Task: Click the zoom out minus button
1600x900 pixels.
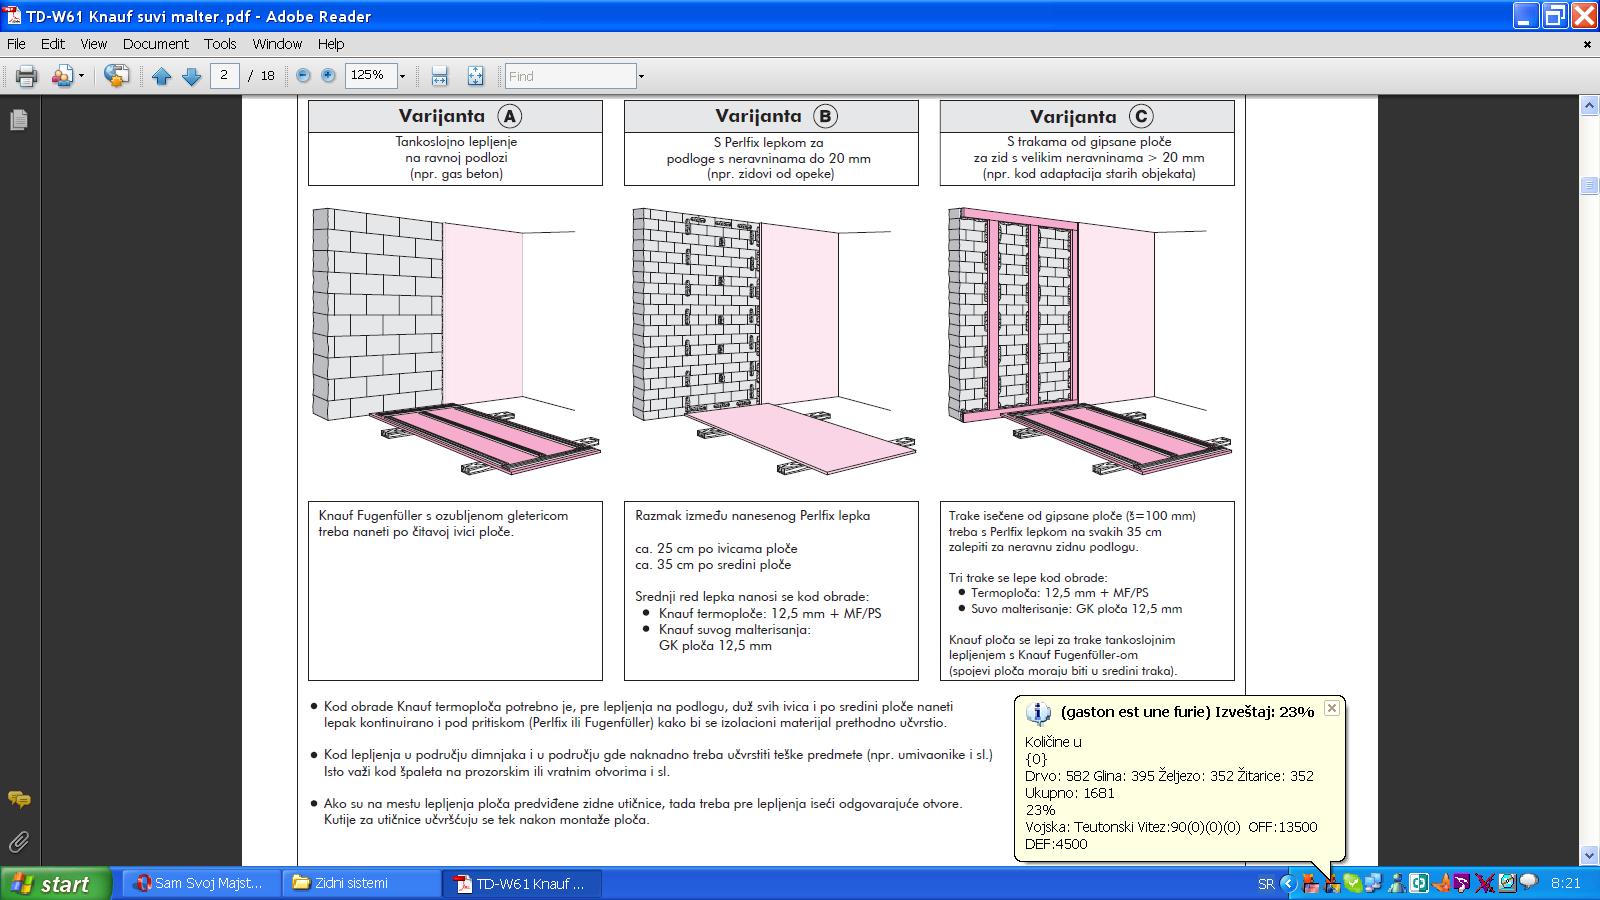Action: [304, 76]
